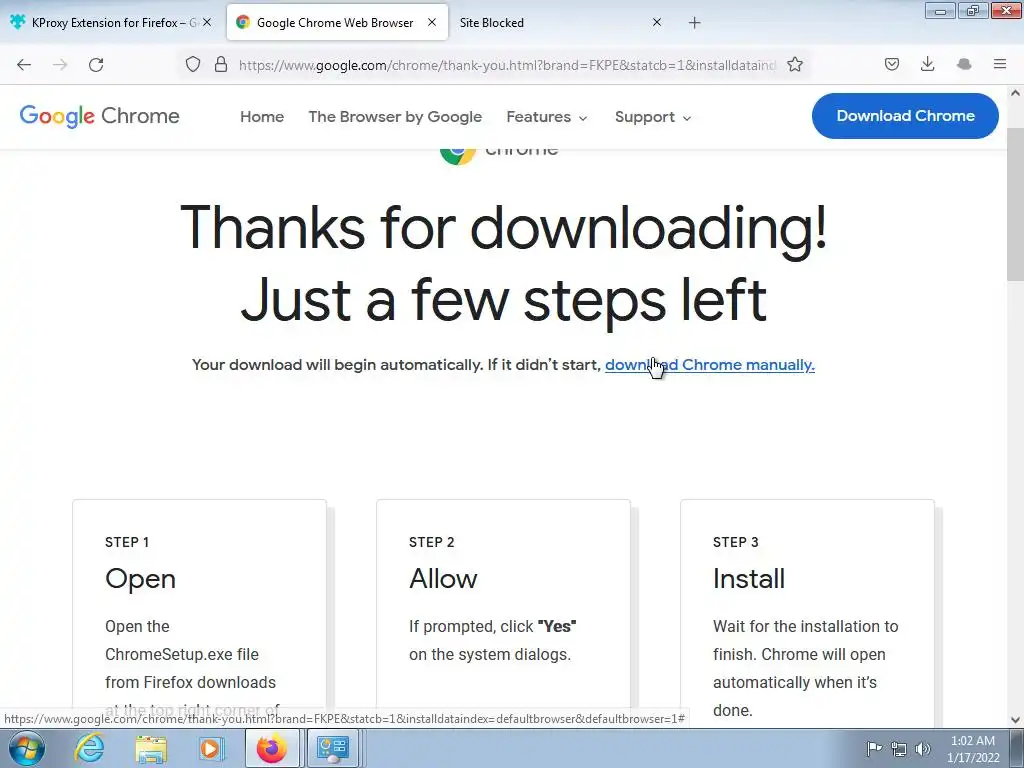Image resolution: width=1024 pixels, height=768 pixels.
Task: Open volume speaker tray icon
Action: (x=923, y=749)
